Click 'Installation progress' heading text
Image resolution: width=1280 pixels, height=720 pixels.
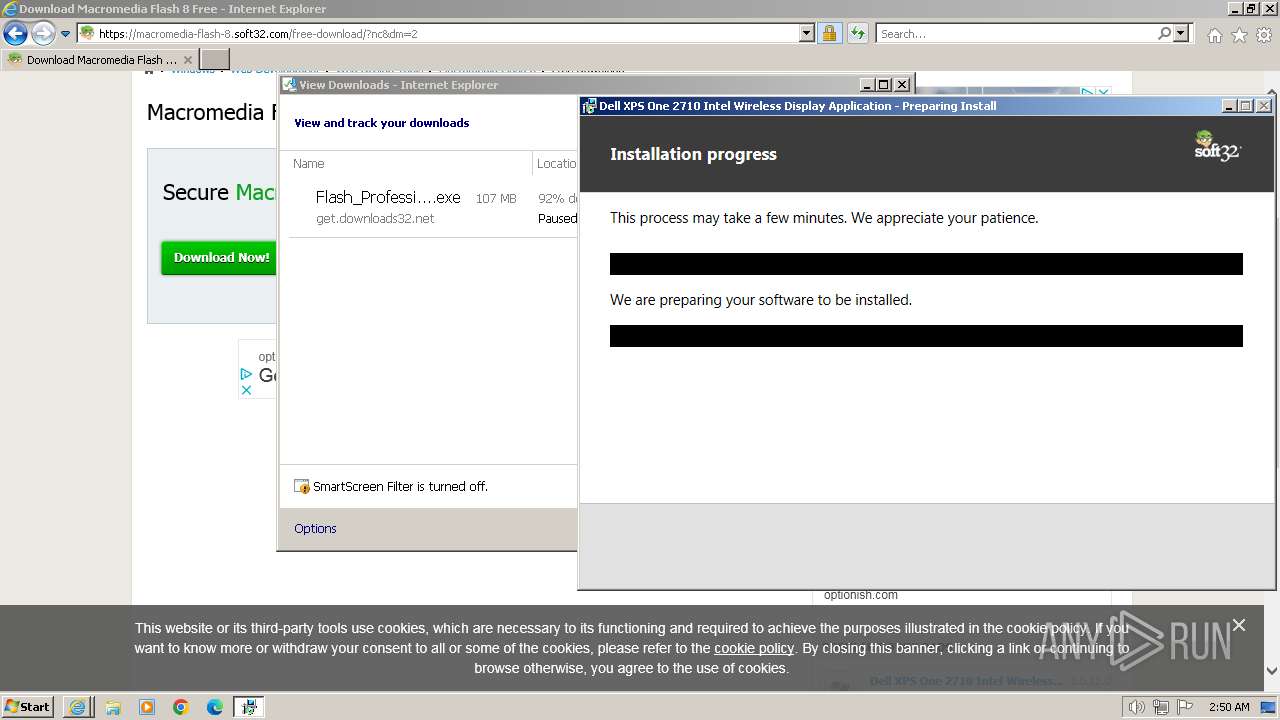click(693, 154)
